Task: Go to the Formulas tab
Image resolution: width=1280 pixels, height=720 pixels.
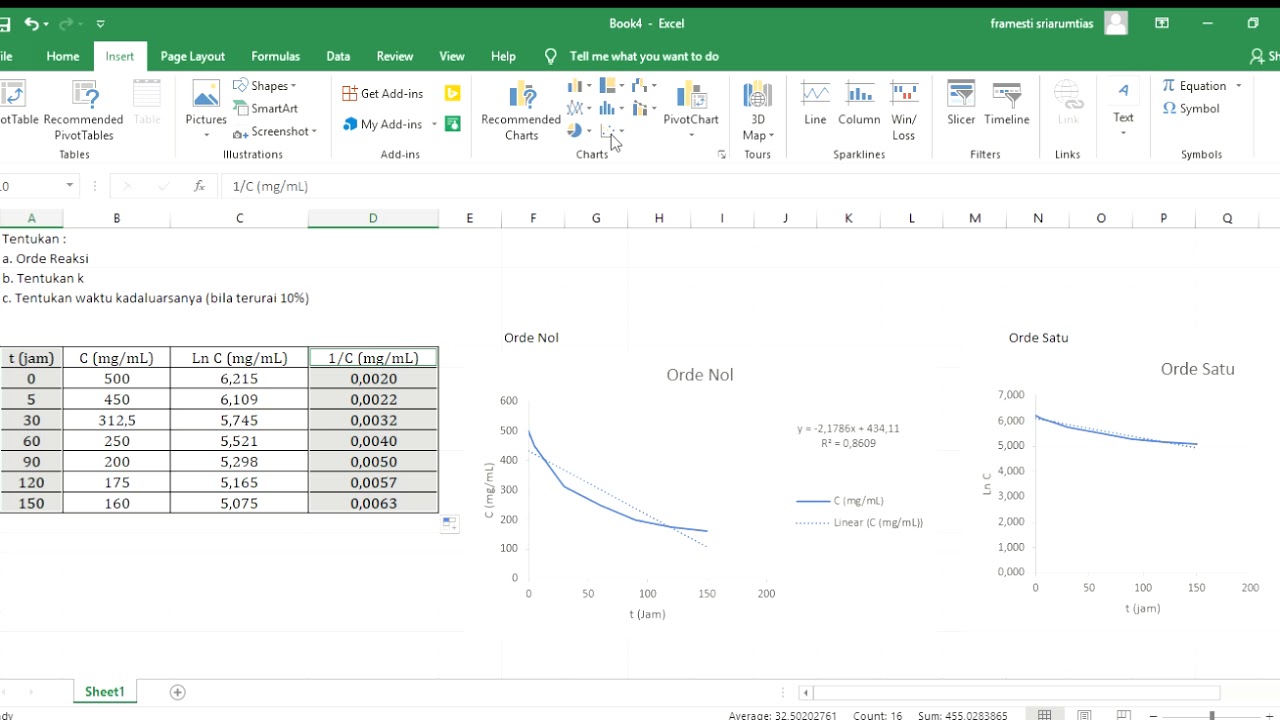Action: tap(275, 56)
